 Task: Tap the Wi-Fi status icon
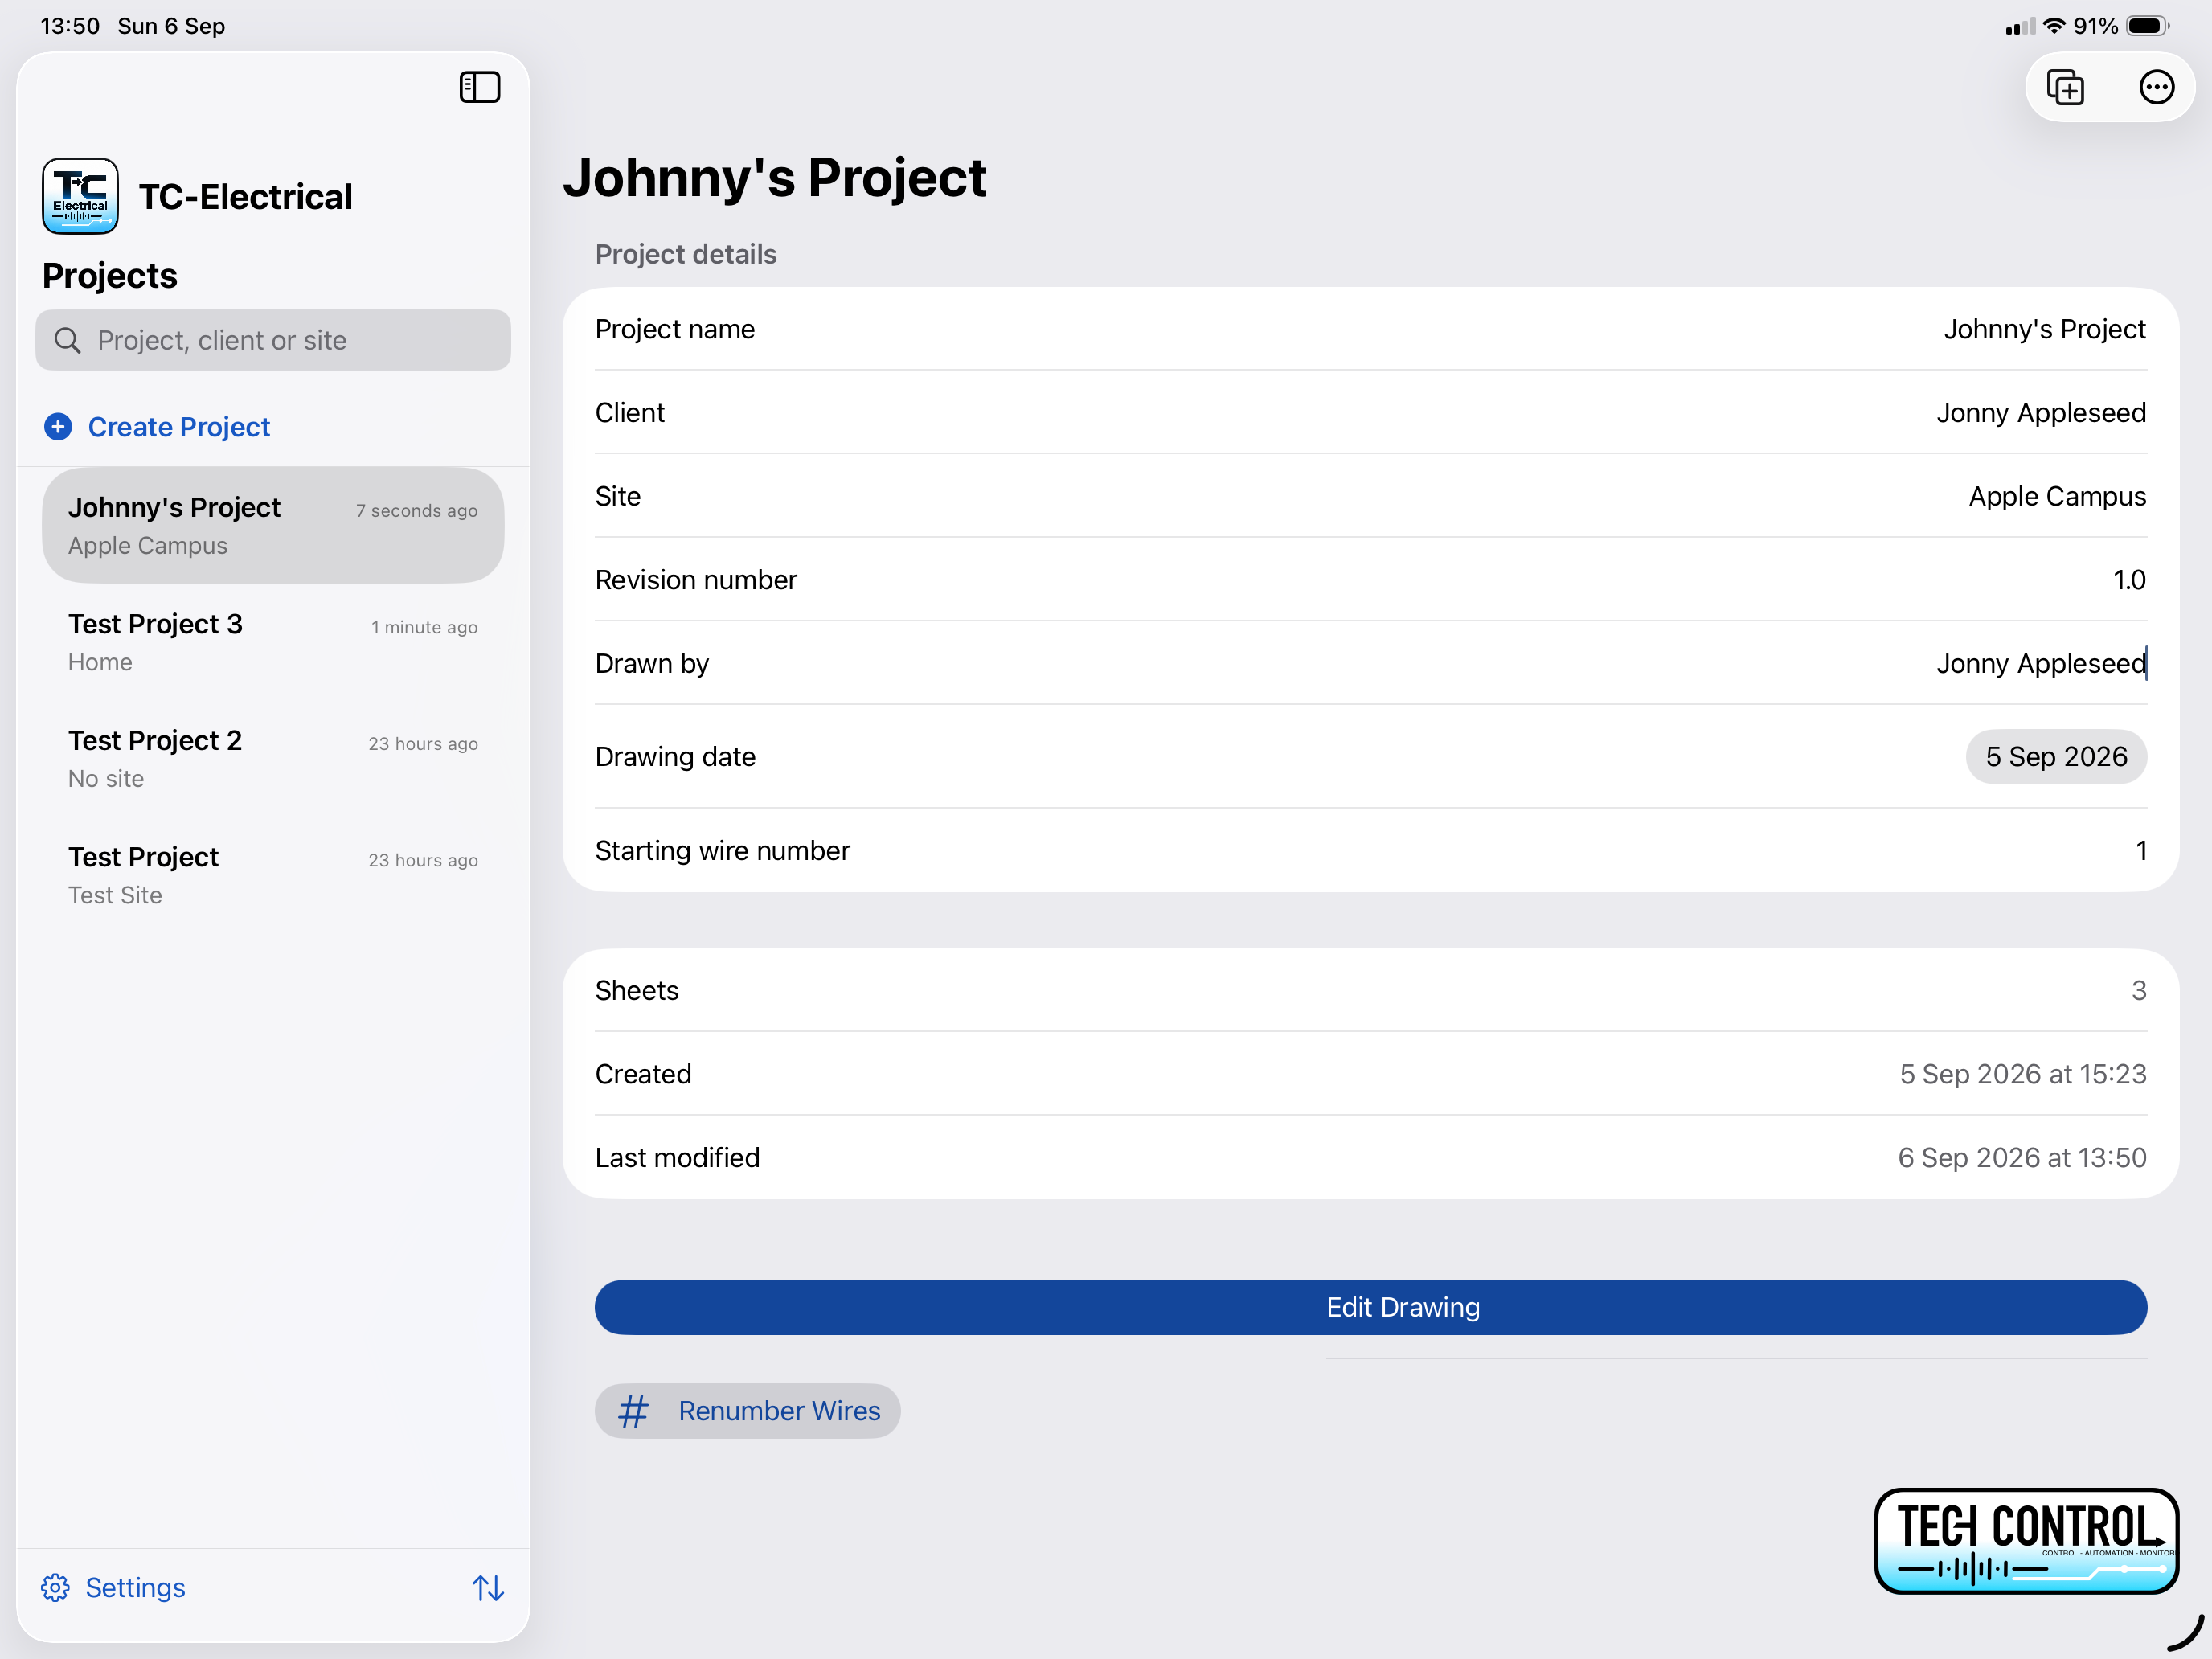coord(2054,26)
